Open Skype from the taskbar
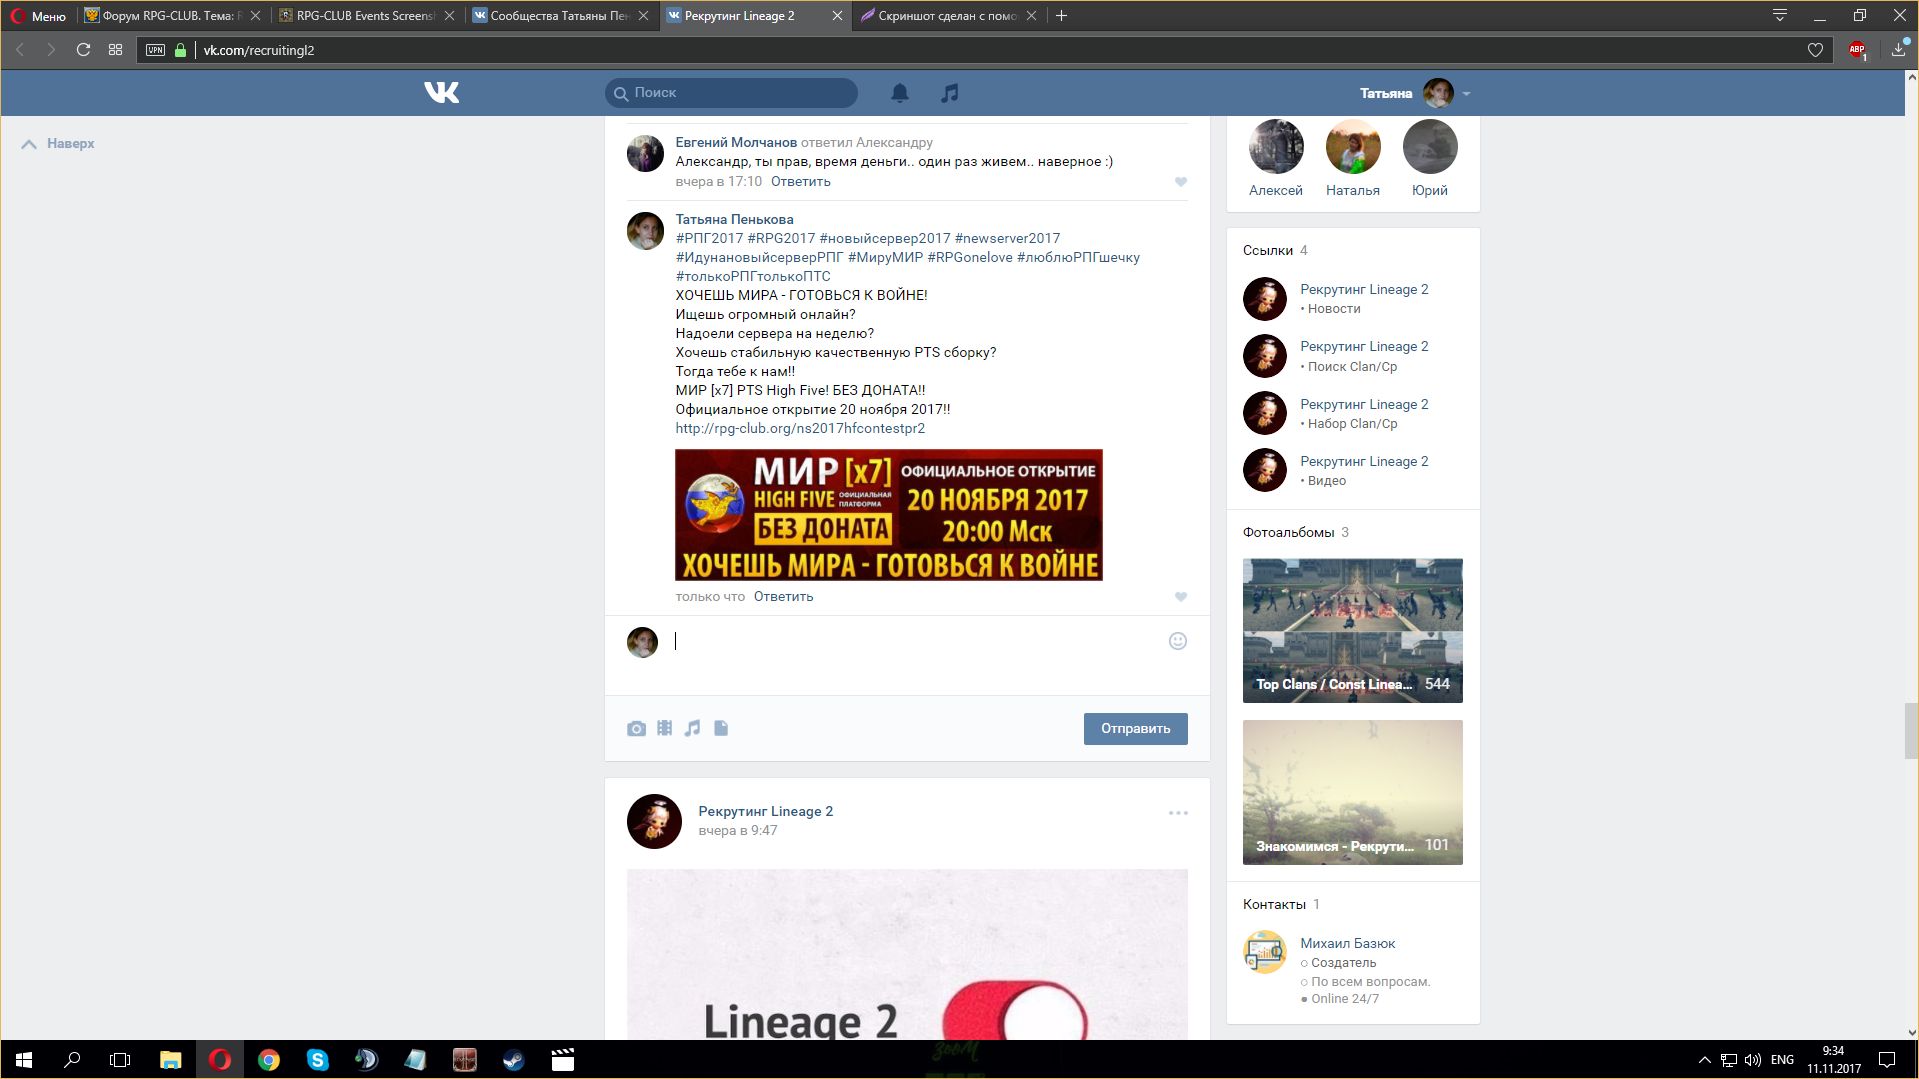 (318, 1060)
